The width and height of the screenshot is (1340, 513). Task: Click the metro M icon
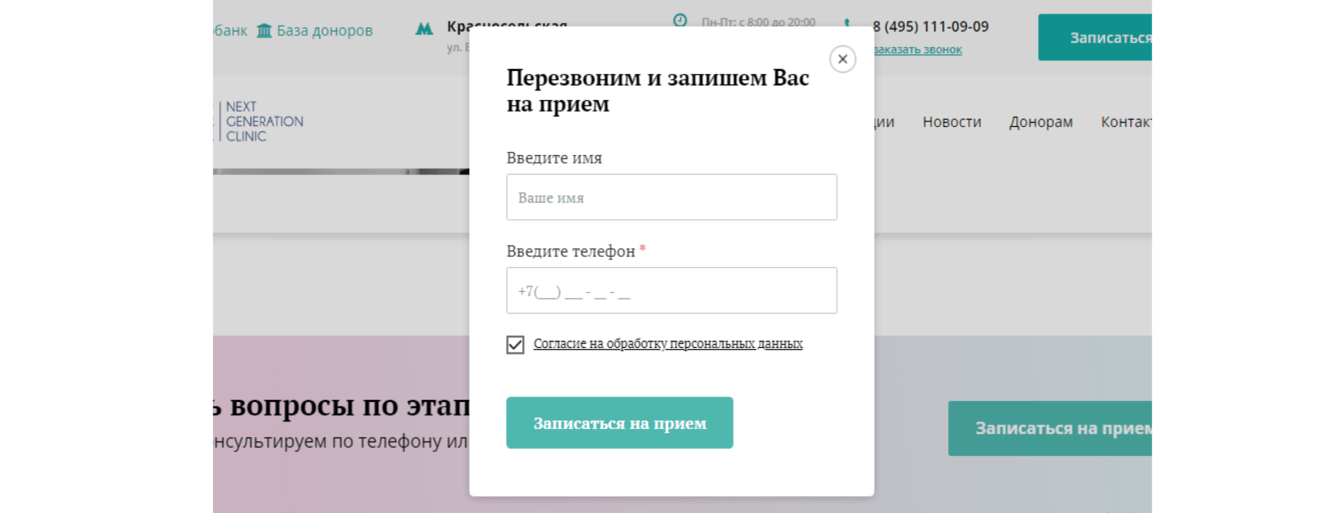[x=425, y=29]
